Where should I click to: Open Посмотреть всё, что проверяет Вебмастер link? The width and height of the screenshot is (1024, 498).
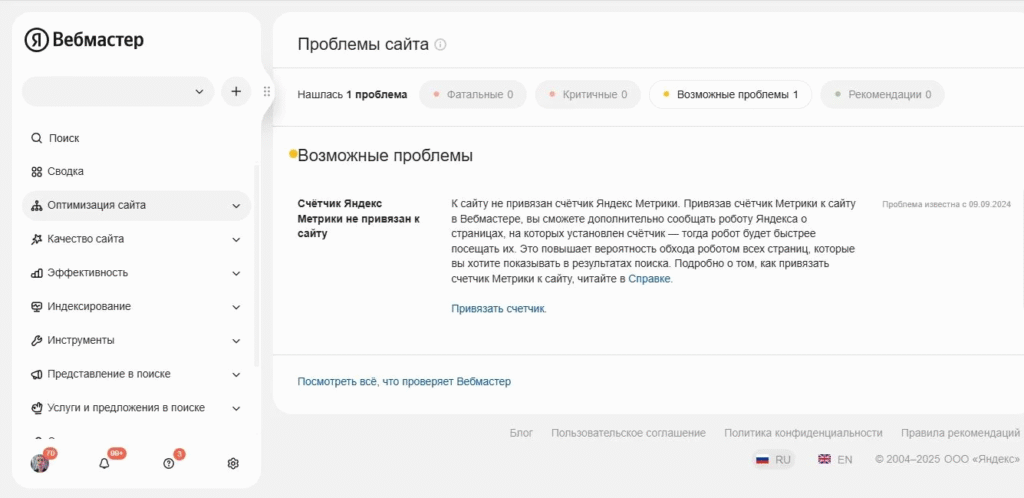pyautogui.click(x=404, y=382)
